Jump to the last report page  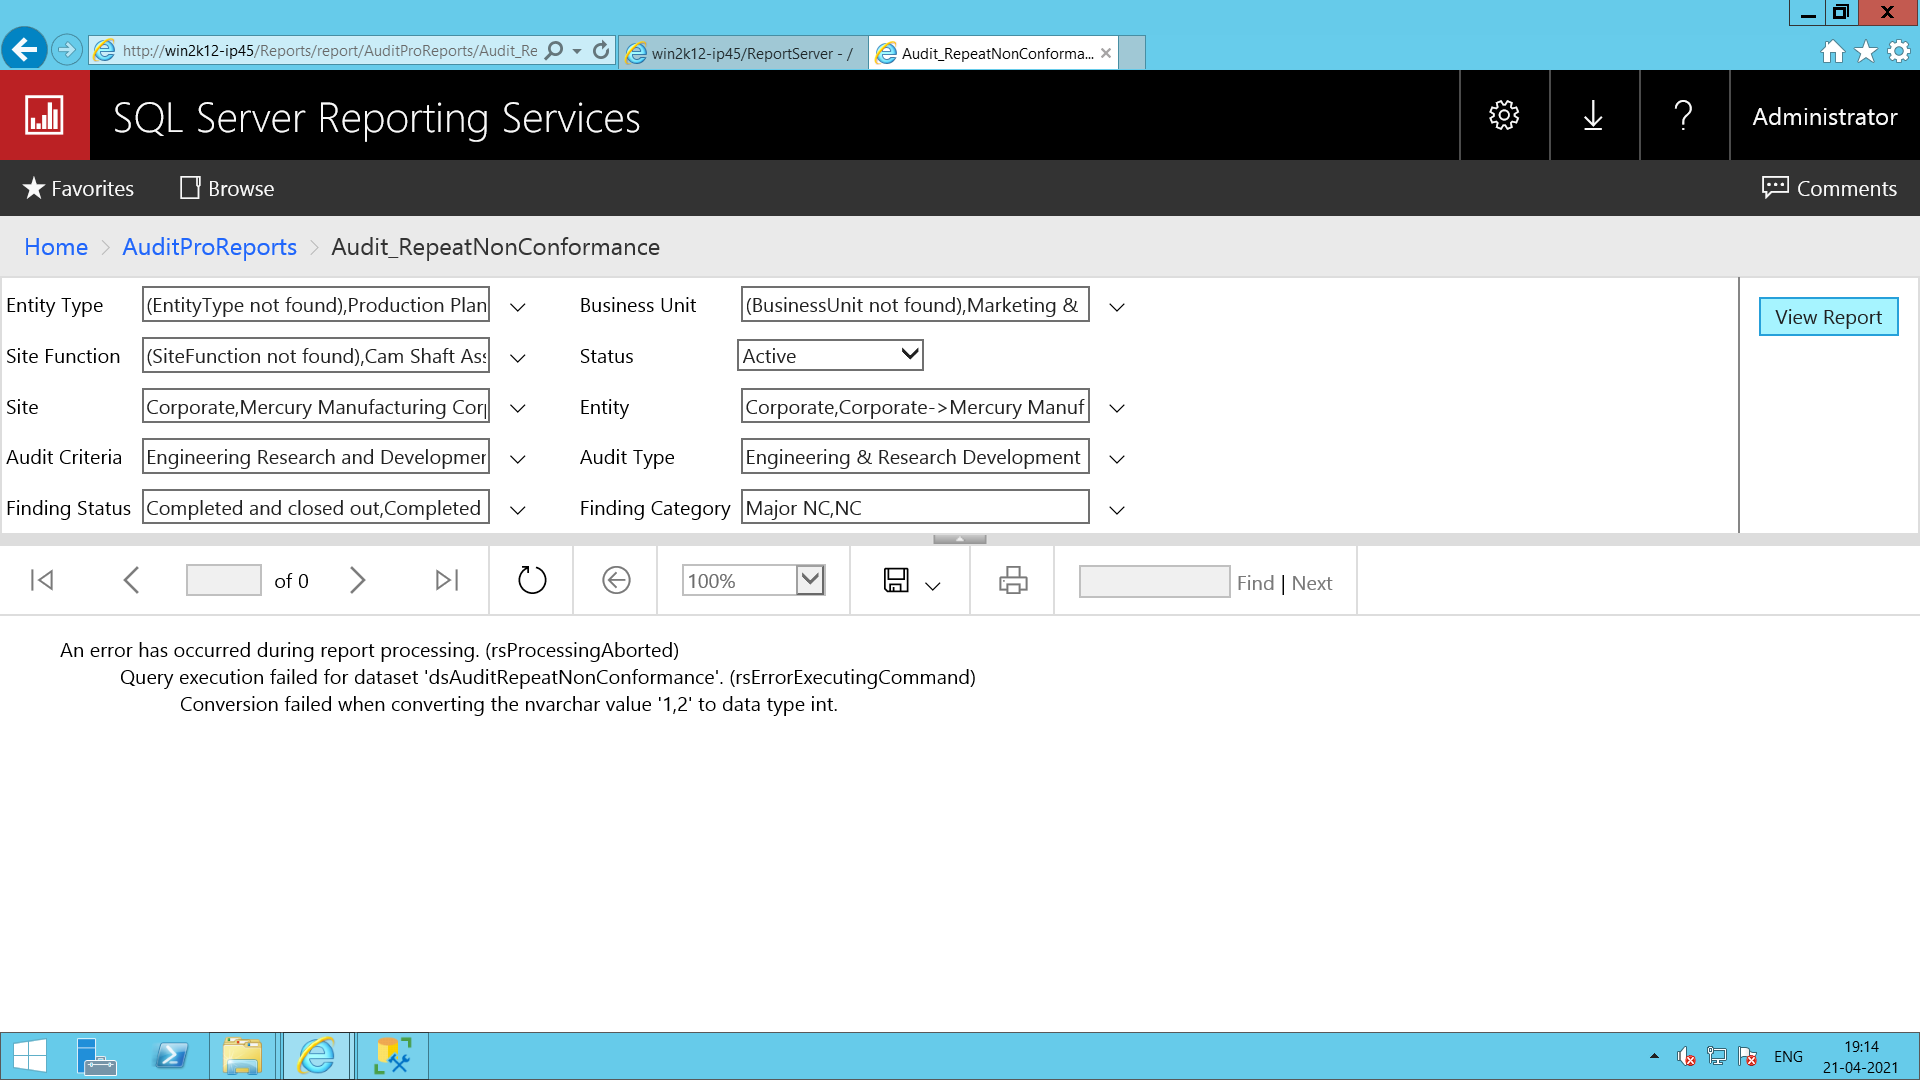[x=447, y=580]
